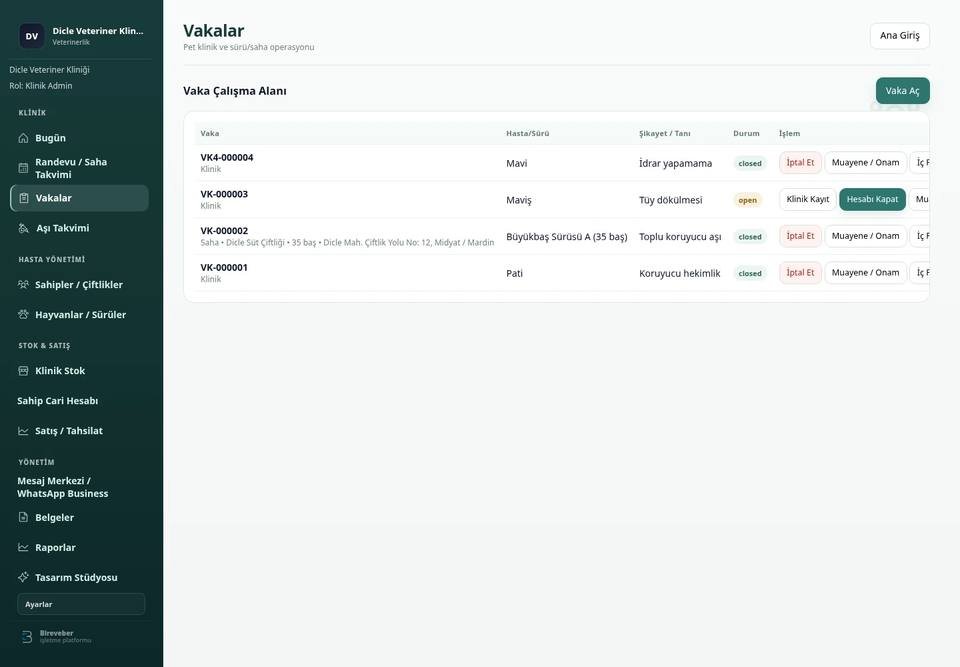Select case number VK4-000004
Viewport: 960px width, 667px height.
pyautogui.click(x=227, y=157)
